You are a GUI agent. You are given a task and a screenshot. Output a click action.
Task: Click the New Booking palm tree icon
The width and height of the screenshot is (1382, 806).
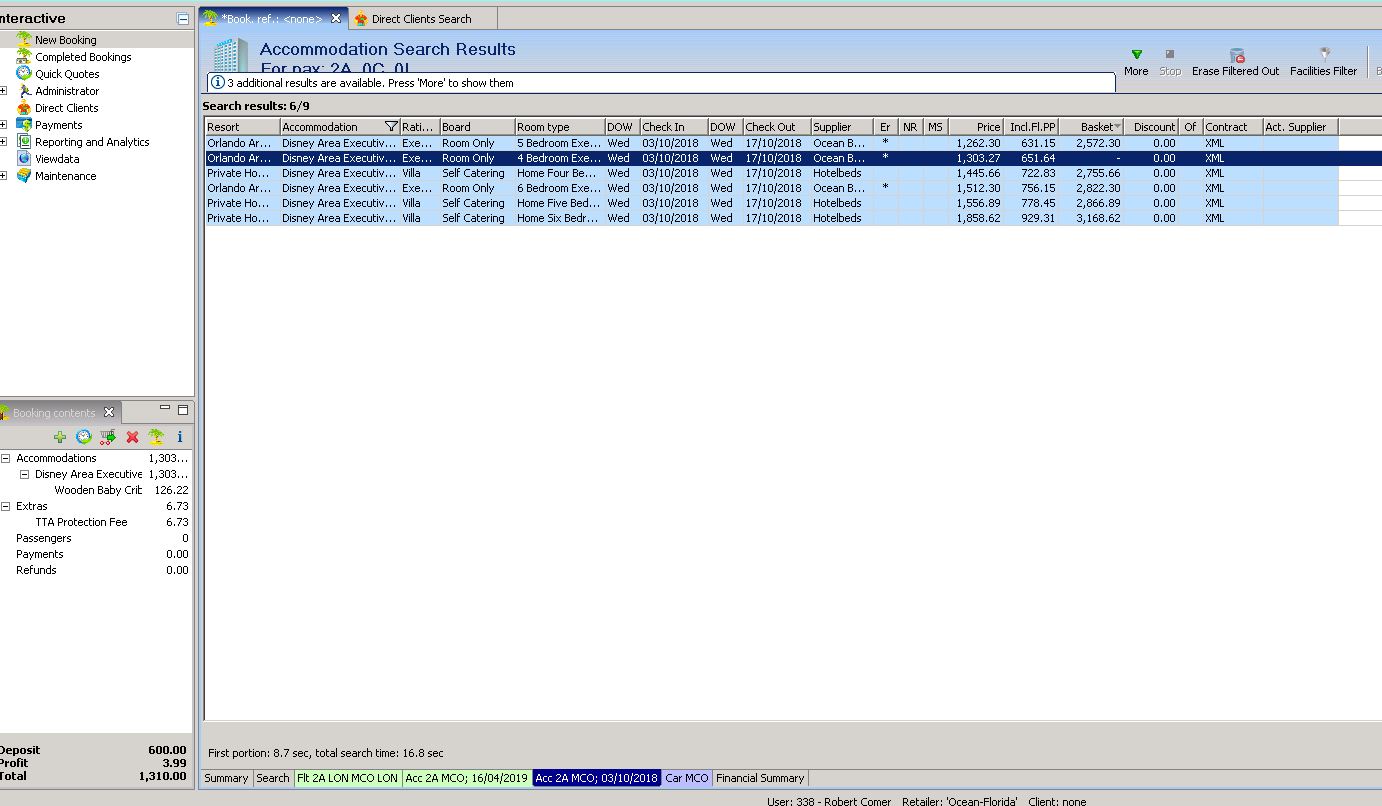(24, 40)
